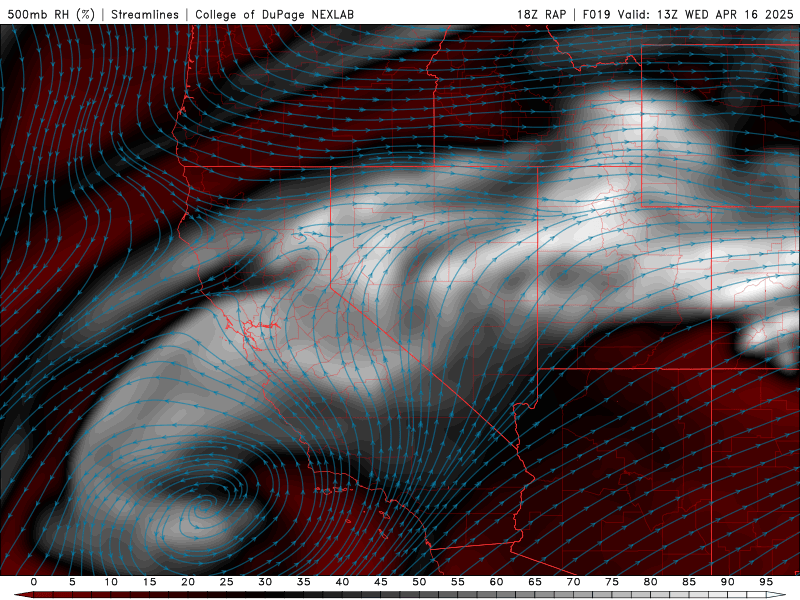This screenshot has height=600, width=800.
Task: Choose the "75" label on color bar
Action: click(x=612, y=582)
